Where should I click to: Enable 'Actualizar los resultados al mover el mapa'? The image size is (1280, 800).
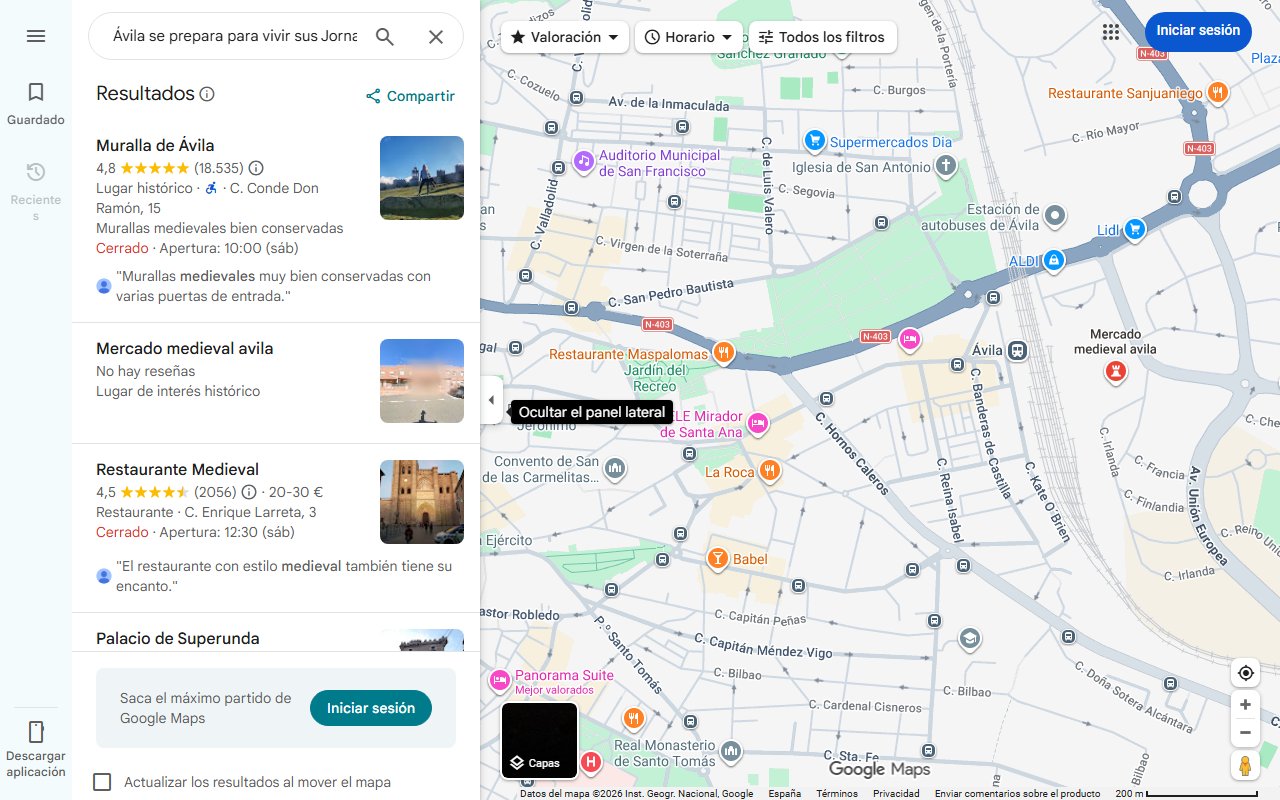point(102,782)
